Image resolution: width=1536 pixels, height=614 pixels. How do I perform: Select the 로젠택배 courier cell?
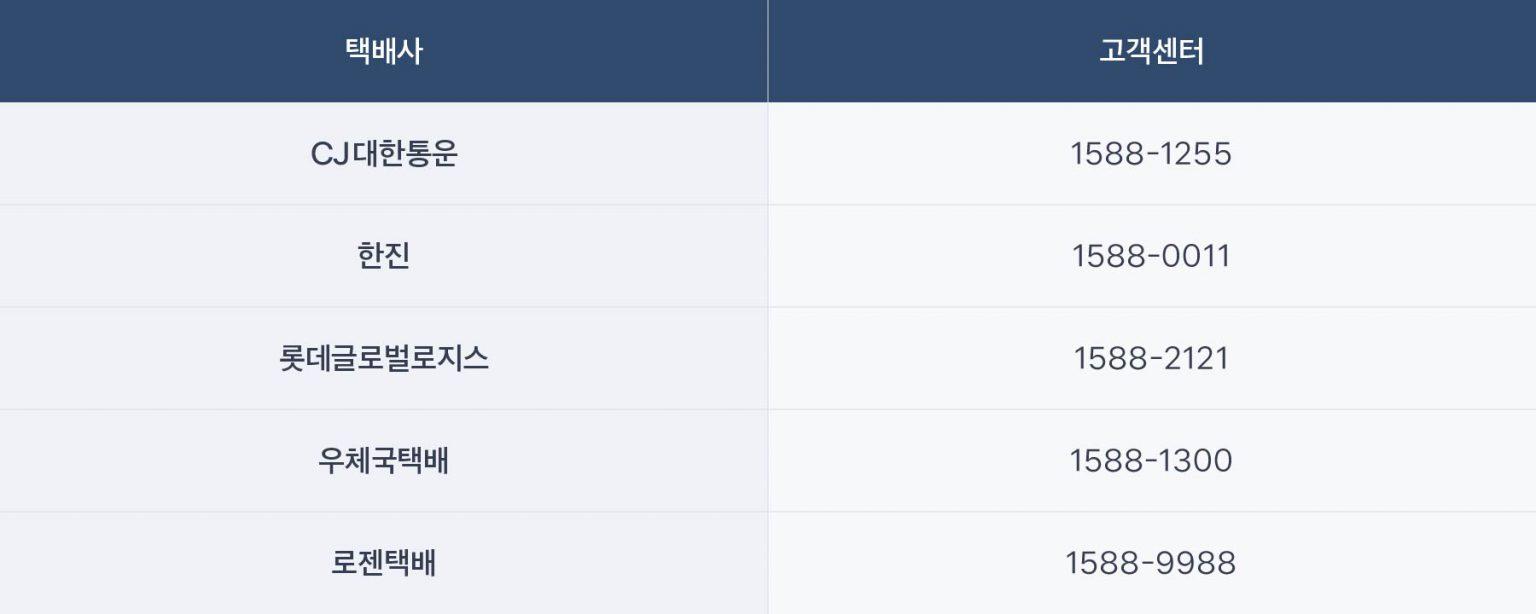[384, 563]
